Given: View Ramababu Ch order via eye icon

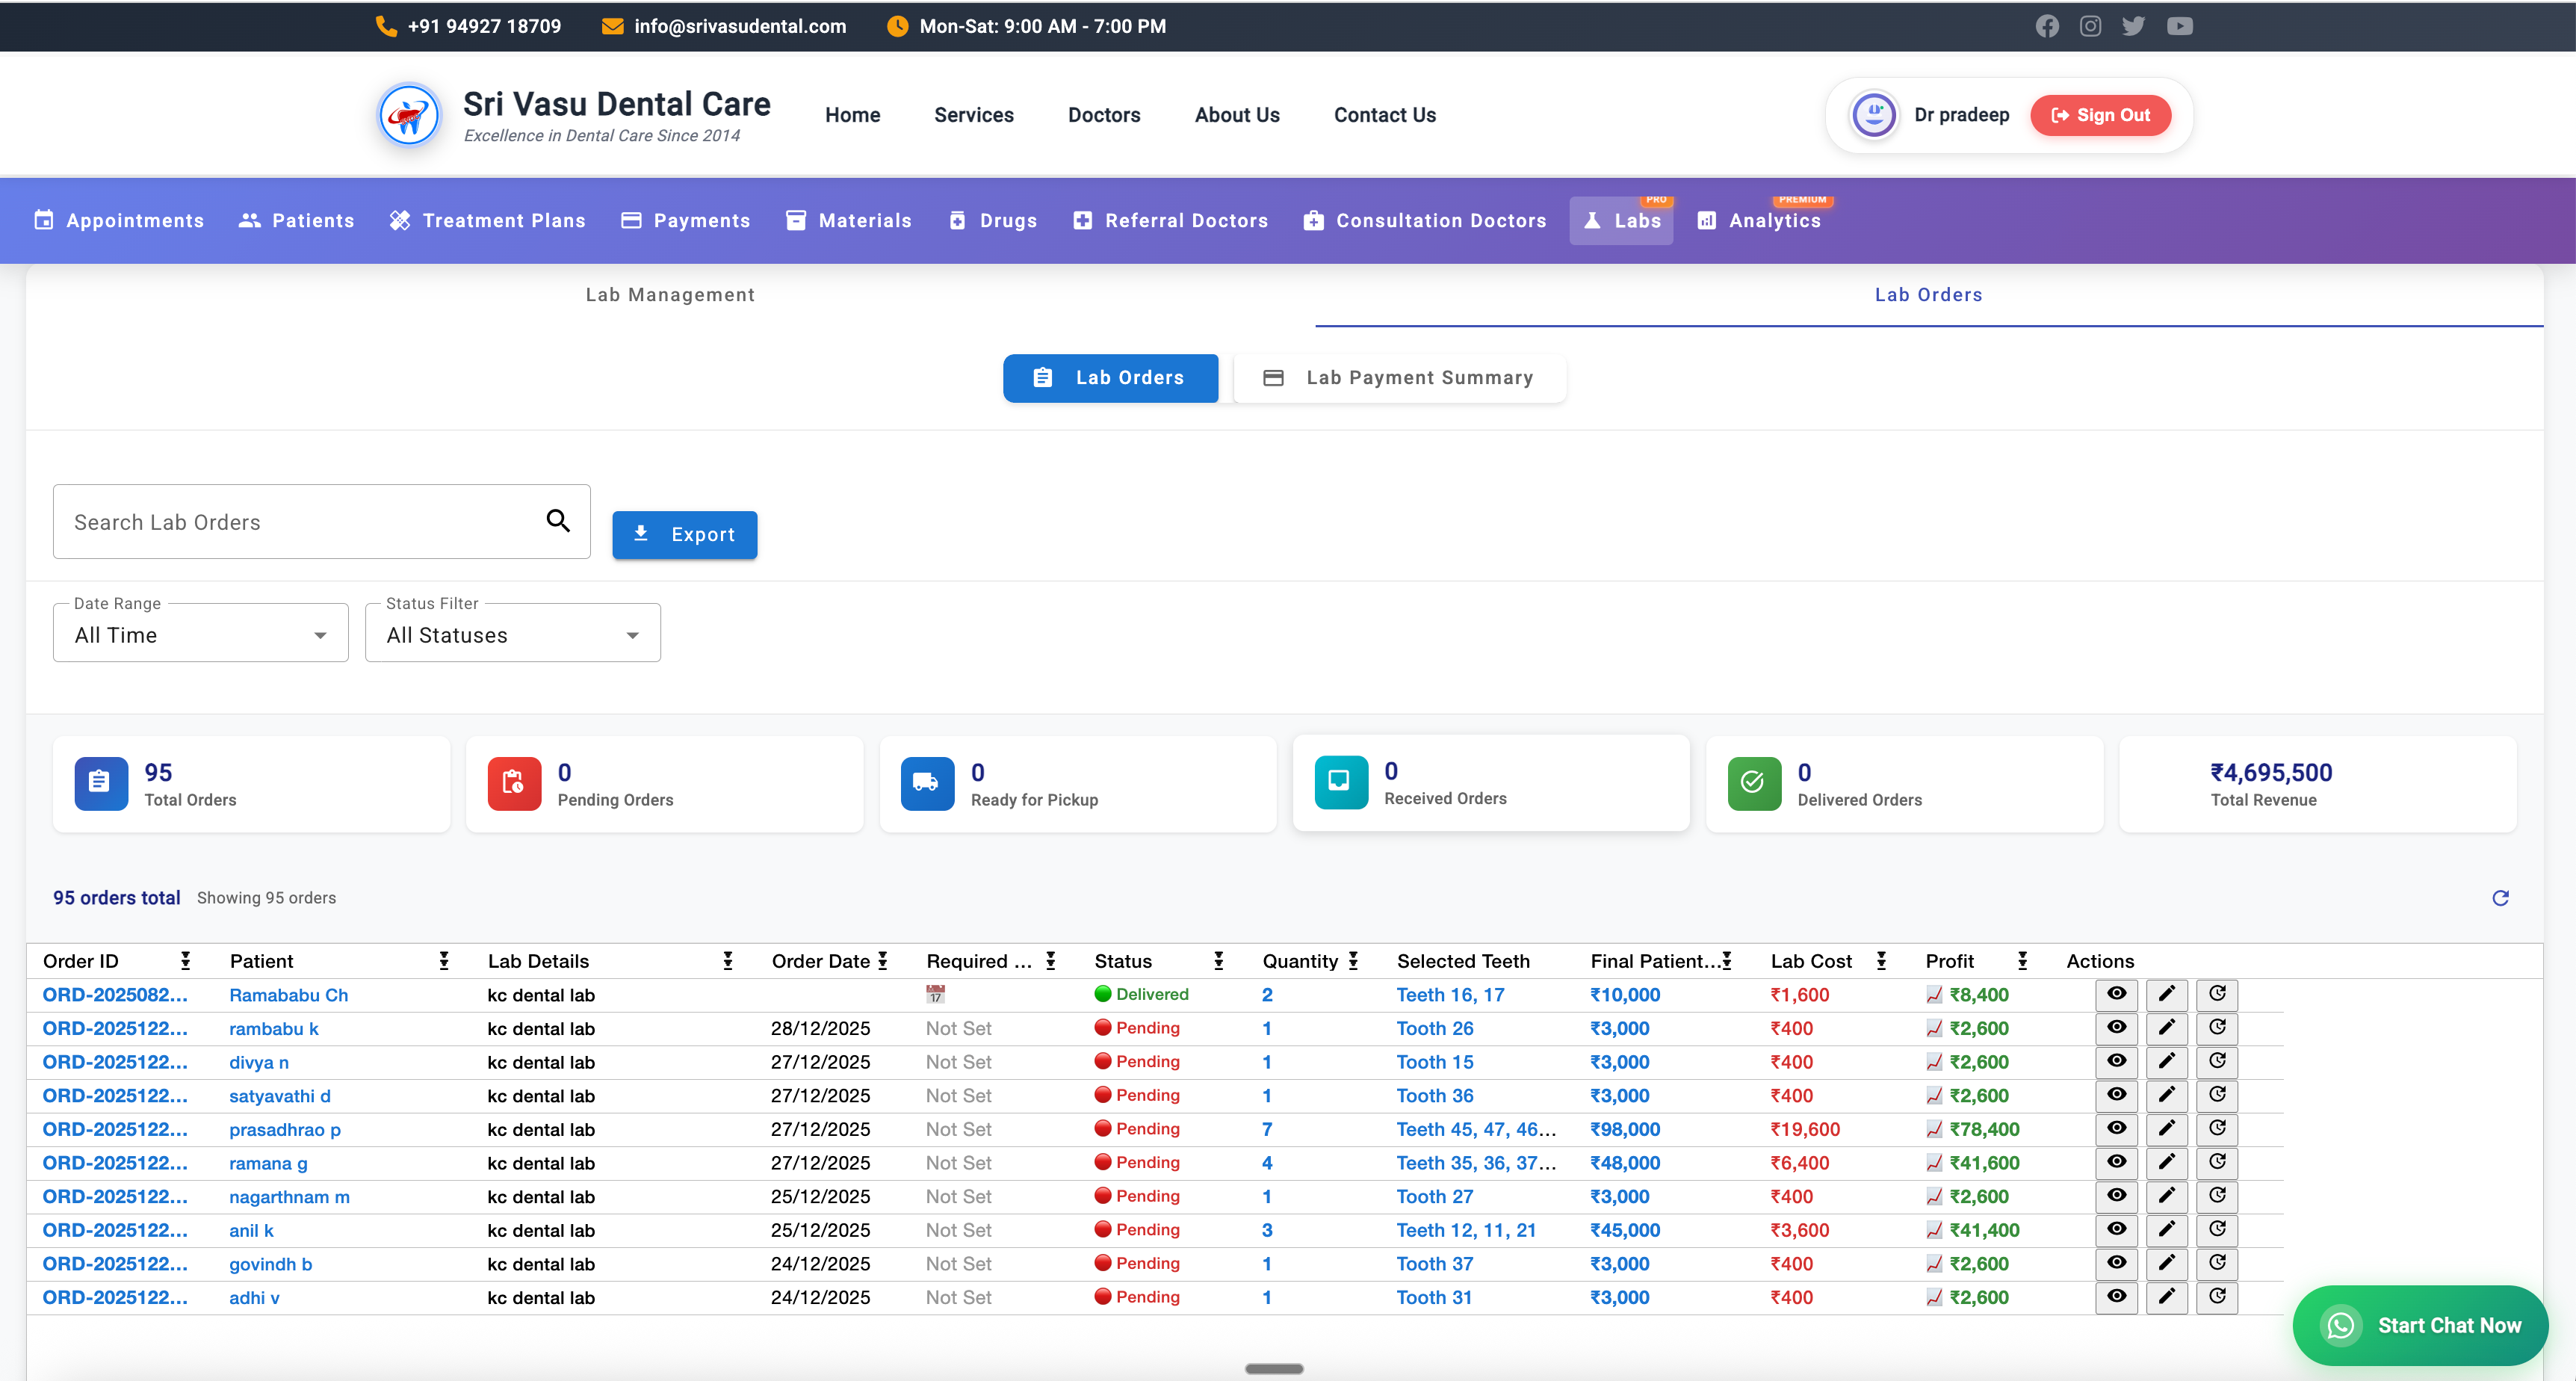Looking at the screenshot, I should pyautogui.click(x=2116, y=994).
